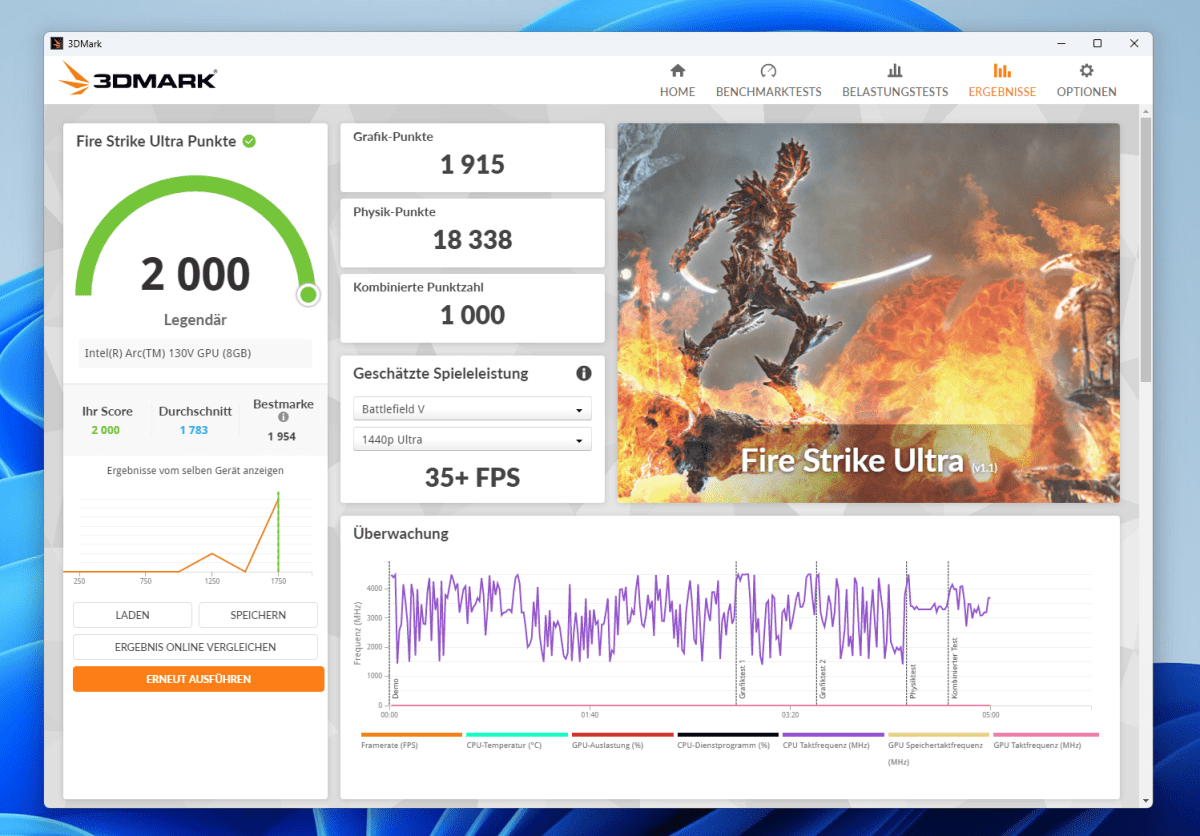
Task: Click the score distribution mini chart
Action: pos(188,537)
